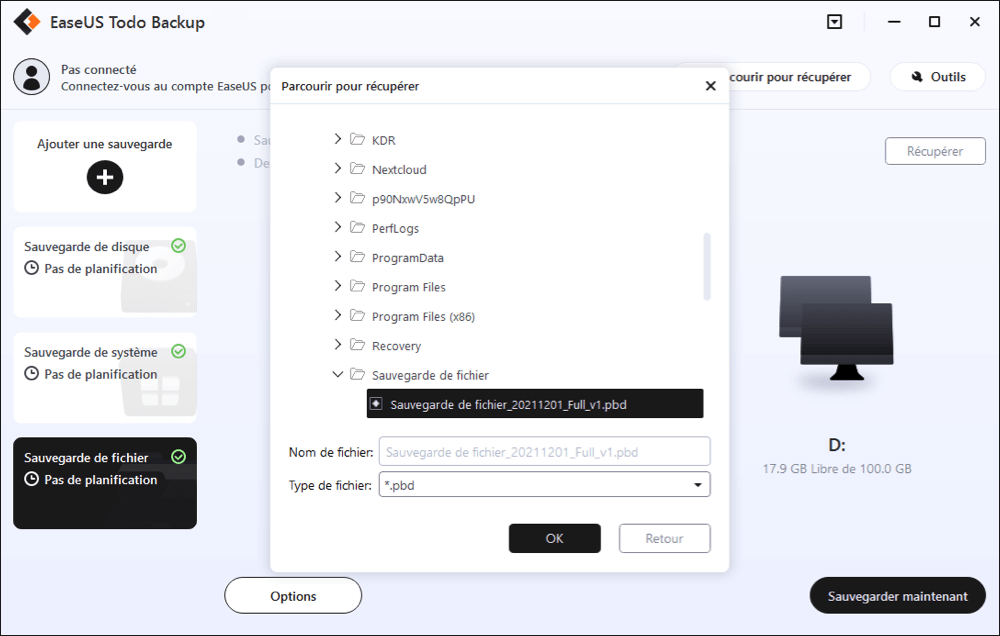Click the folder tree vertical scrollbar

point(707,266)
